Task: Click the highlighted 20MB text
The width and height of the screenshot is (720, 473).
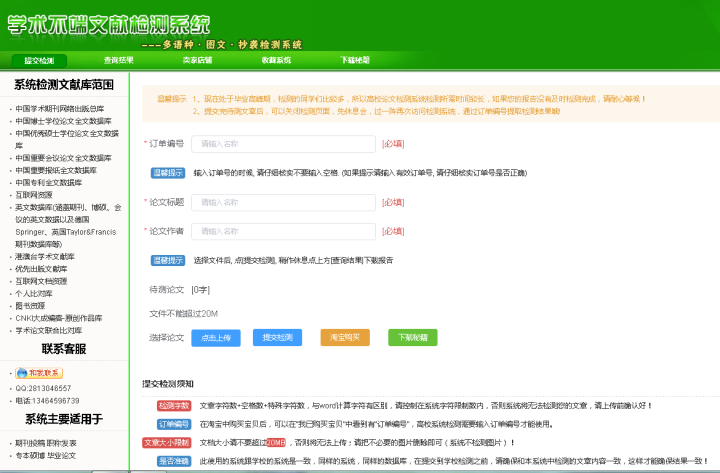Action: pos(276,443)
